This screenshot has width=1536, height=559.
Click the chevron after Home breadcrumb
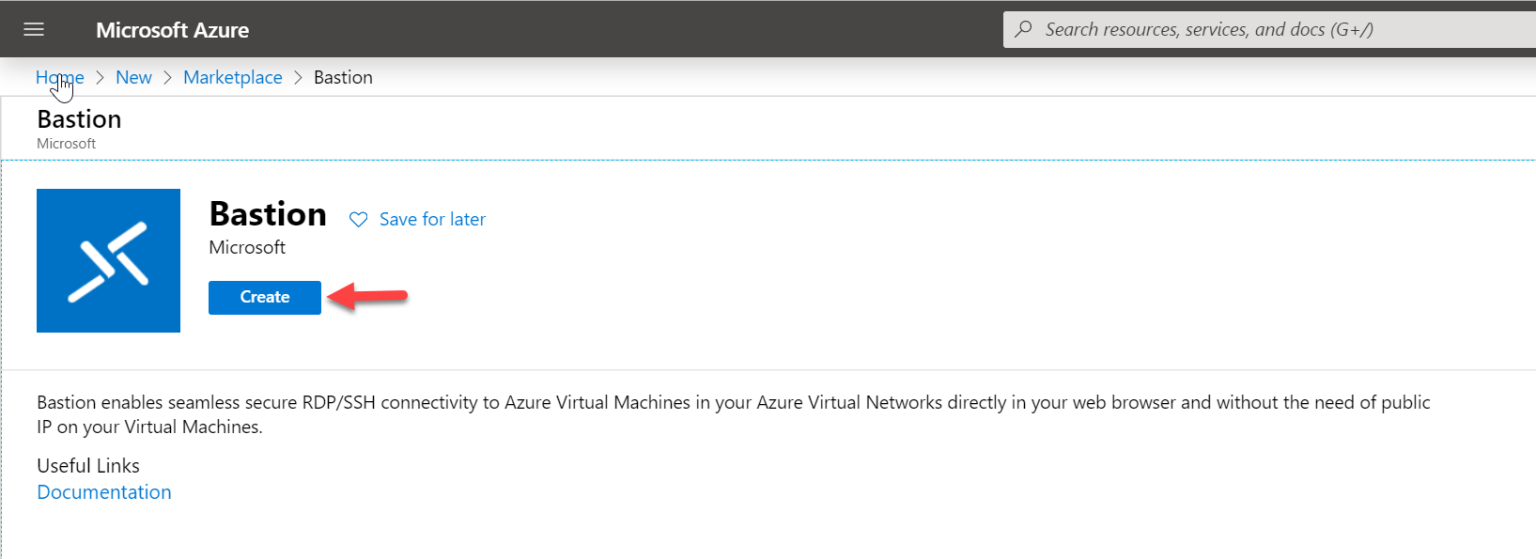click(100, 77)
